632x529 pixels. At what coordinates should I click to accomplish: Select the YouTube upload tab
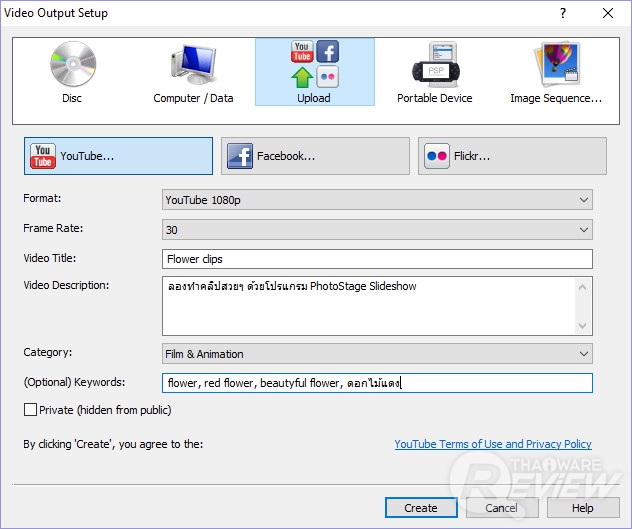[118, 156]
